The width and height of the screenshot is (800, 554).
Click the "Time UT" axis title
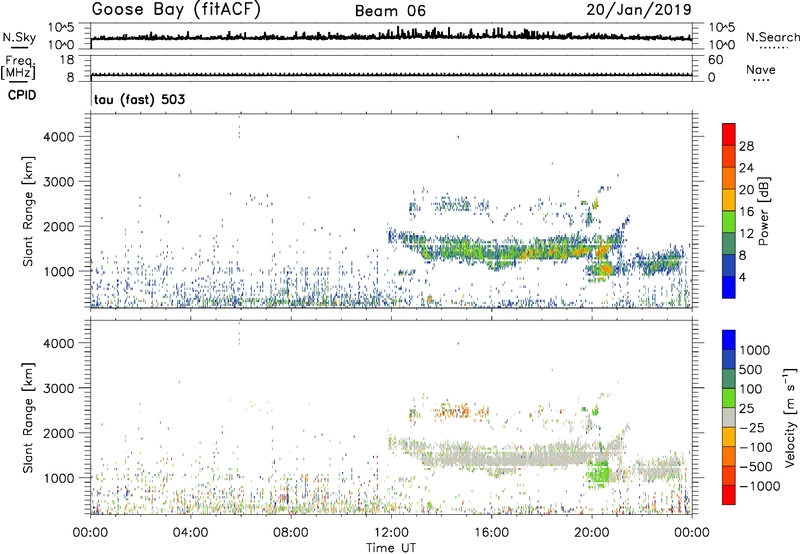(x=391, y=548)
